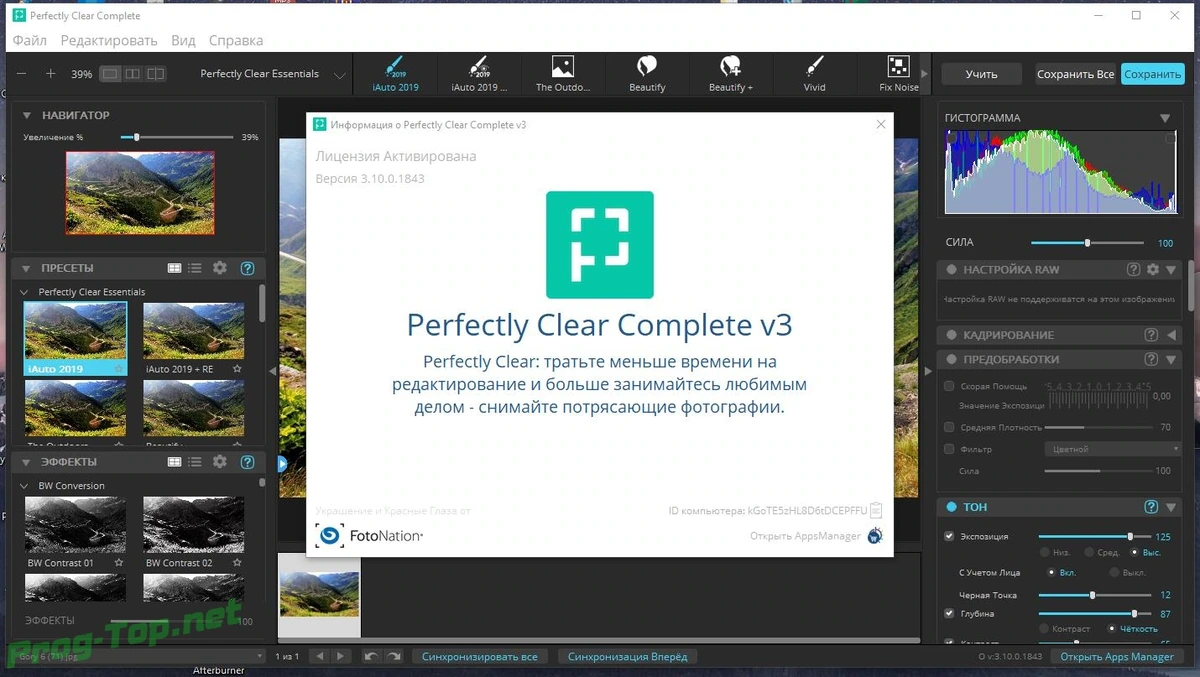Go to the next image arrow
1200x677 pixels.
point(342,657)
